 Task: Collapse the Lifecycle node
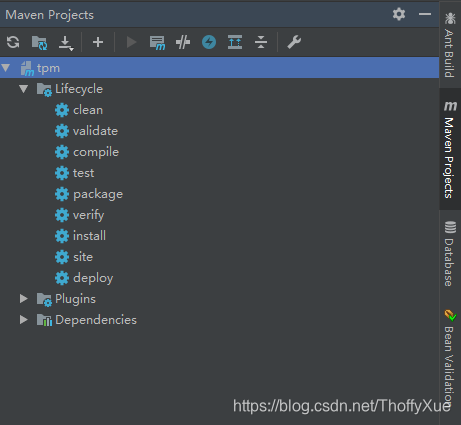(23, 89)
